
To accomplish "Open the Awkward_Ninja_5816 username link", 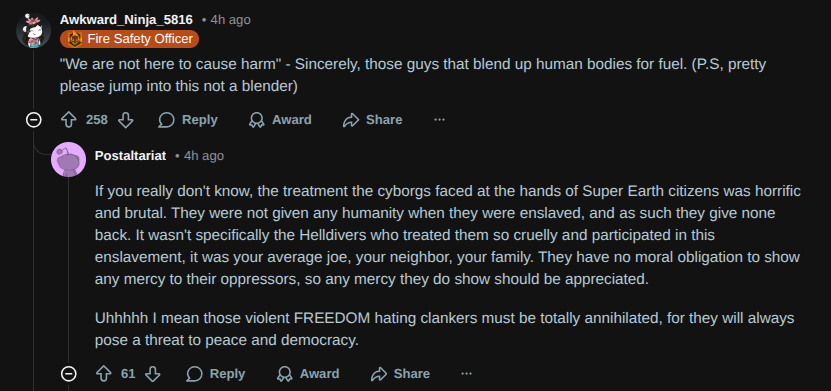I will point(126,20).
